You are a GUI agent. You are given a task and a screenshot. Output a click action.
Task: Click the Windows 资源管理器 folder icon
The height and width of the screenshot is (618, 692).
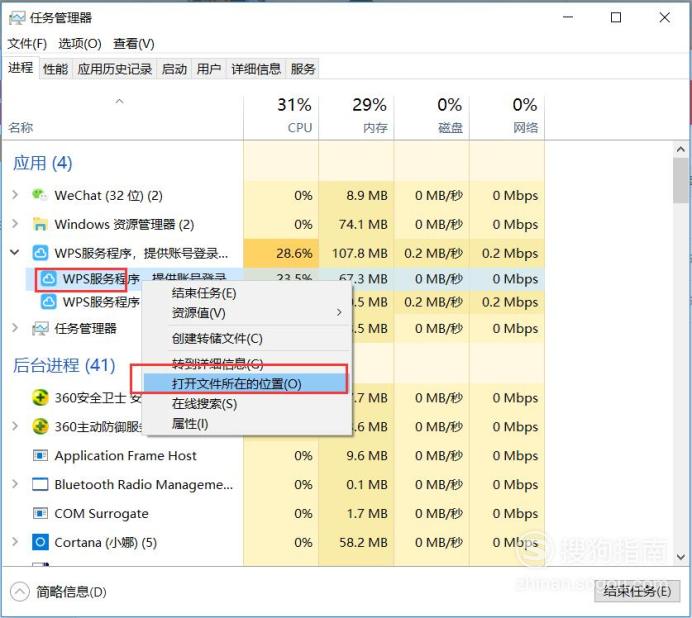(x=40, y=224)
